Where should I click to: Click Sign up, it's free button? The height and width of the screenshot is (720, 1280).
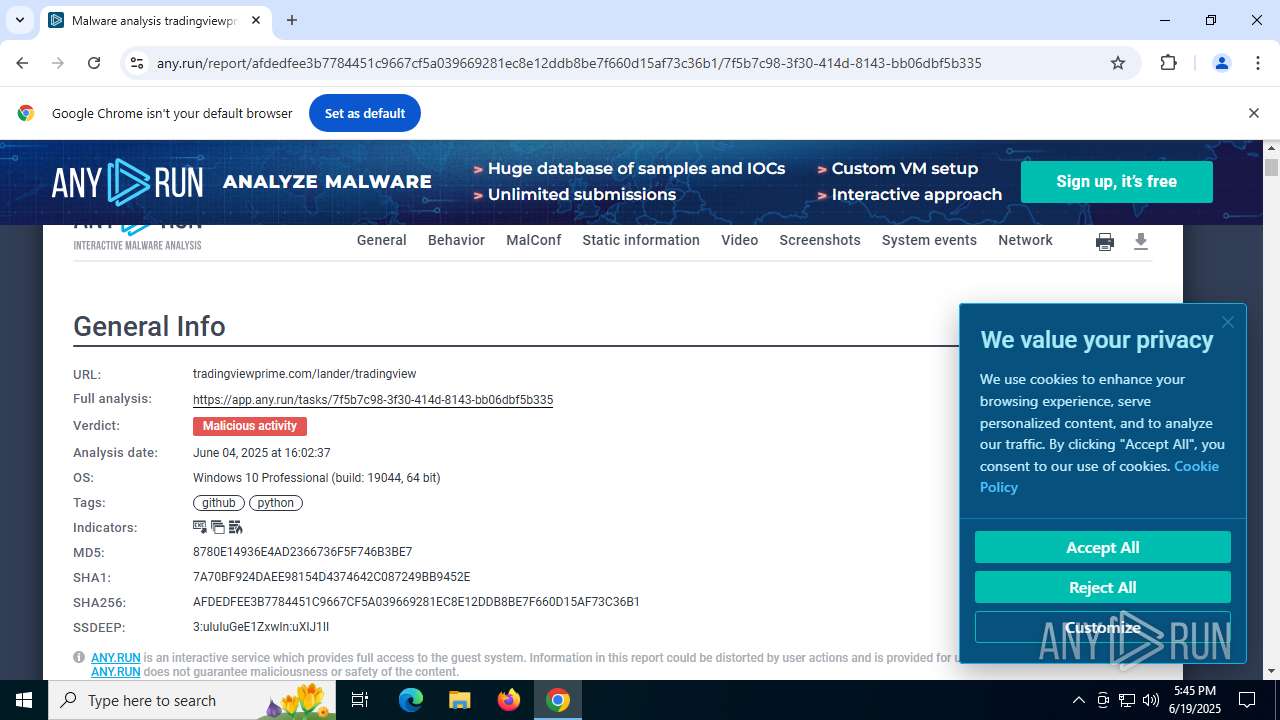1117,182
